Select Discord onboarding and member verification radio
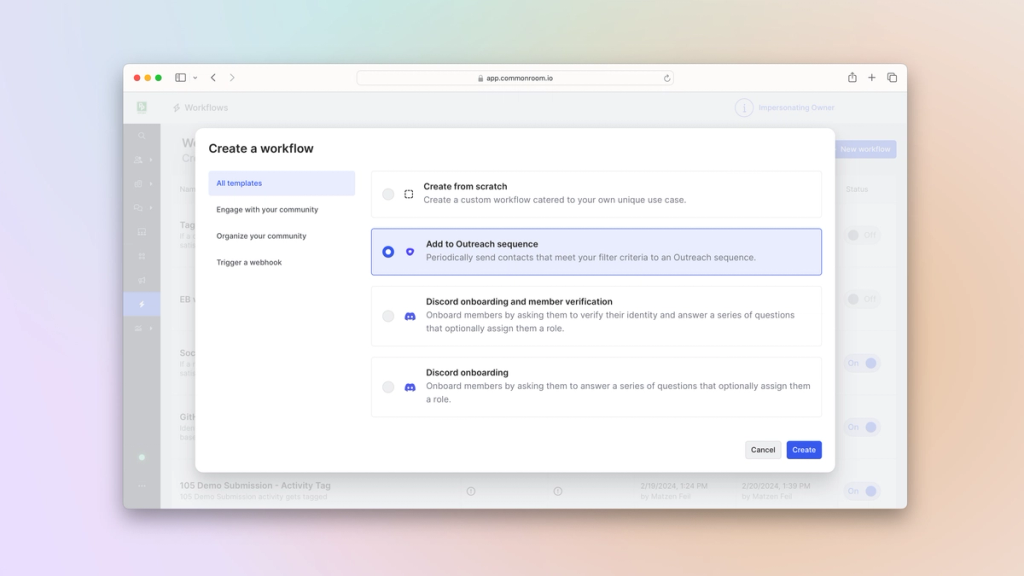1024x576 pixels. coord(388,316)
